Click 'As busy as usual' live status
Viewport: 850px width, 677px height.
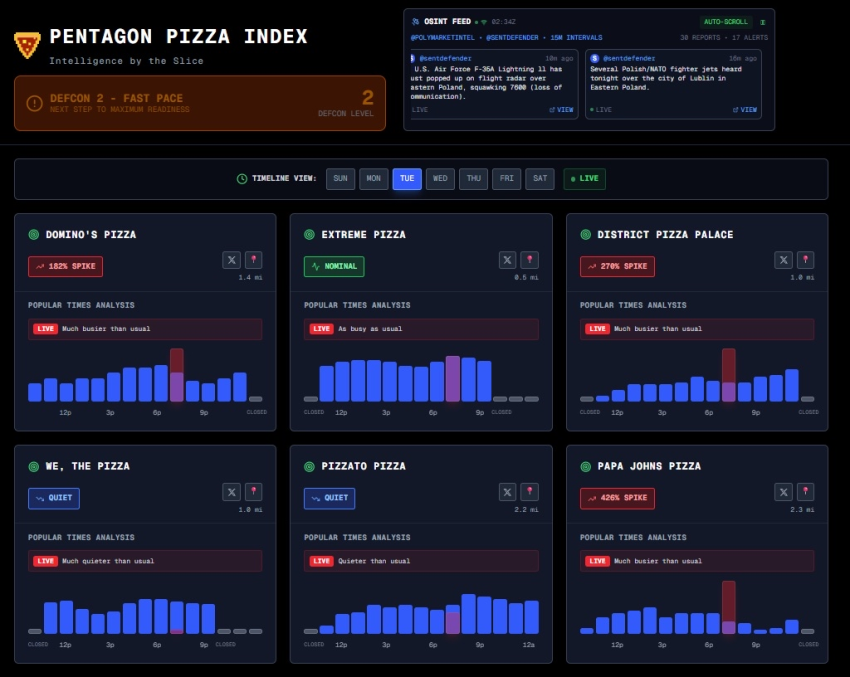tap(370, 329)
